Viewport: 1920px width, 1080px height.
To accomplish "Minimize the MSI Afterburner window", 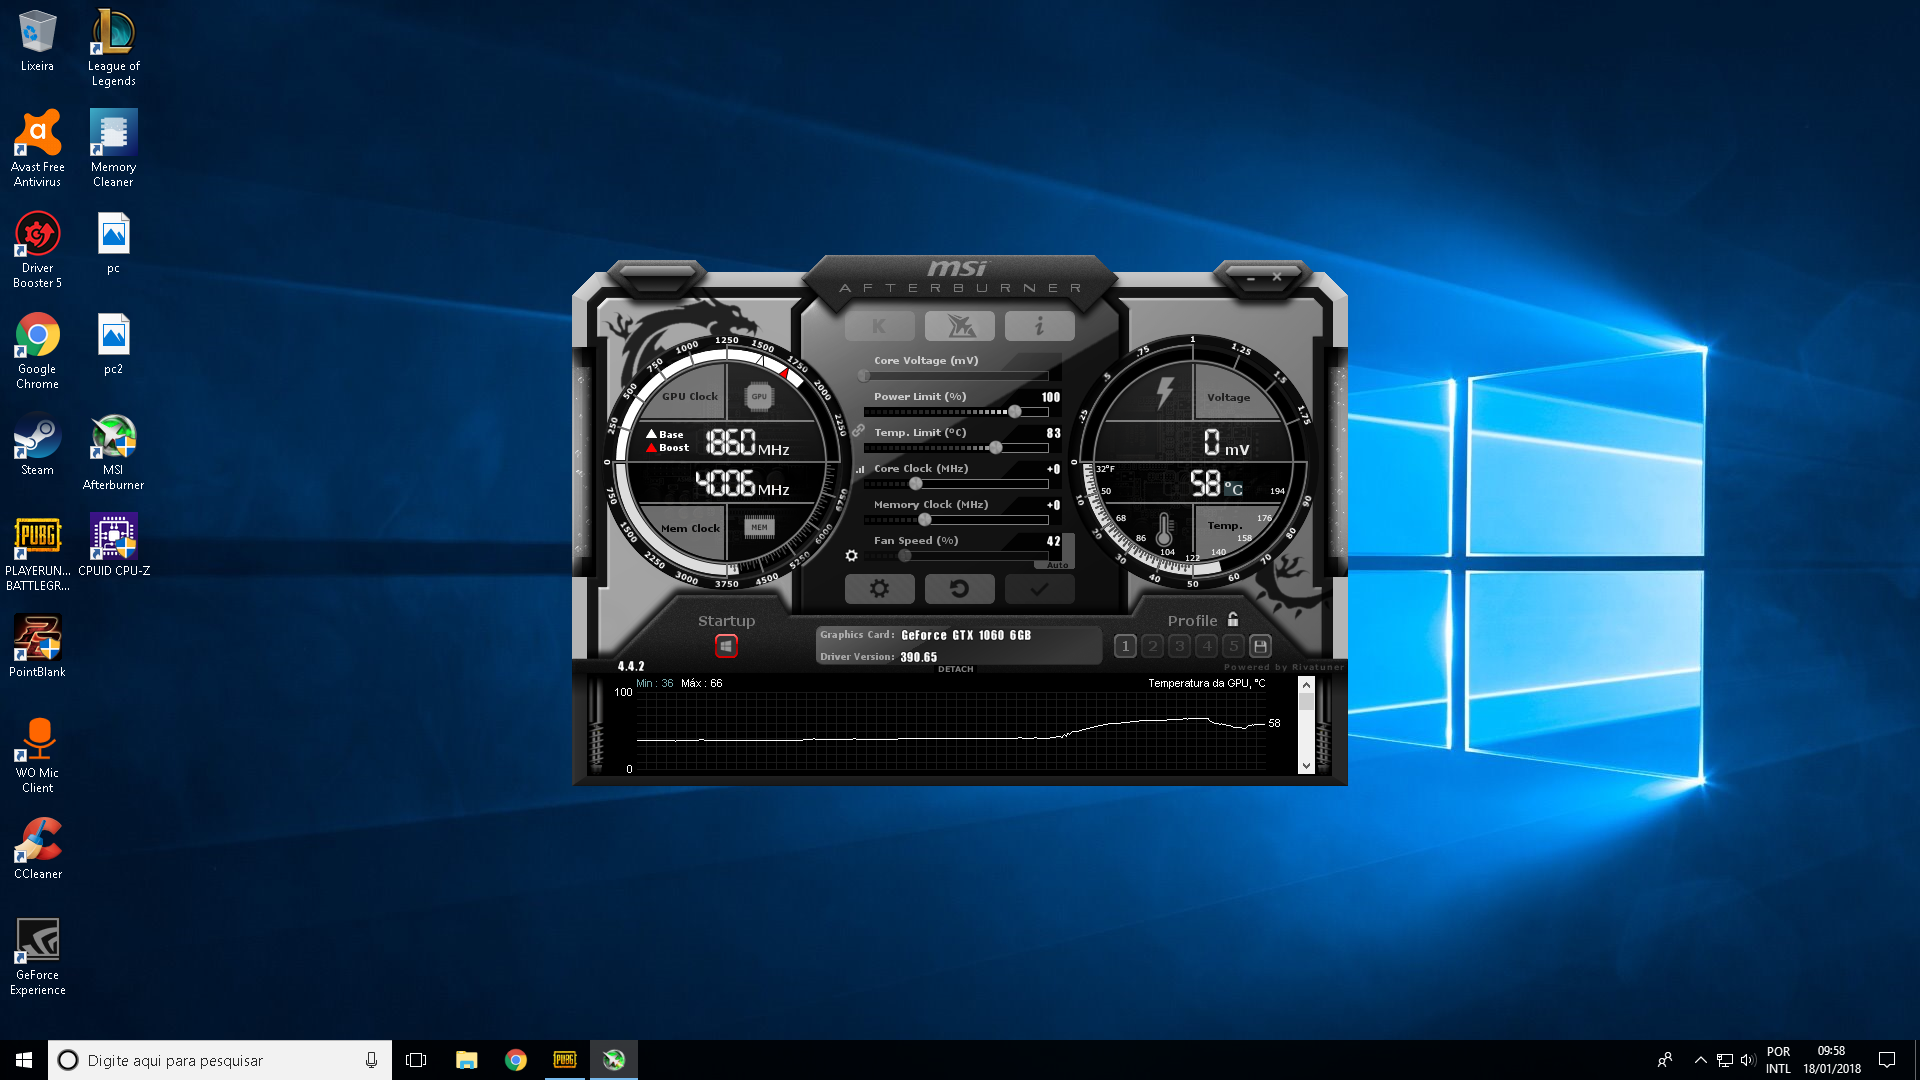I will (x=1250, y=278).
